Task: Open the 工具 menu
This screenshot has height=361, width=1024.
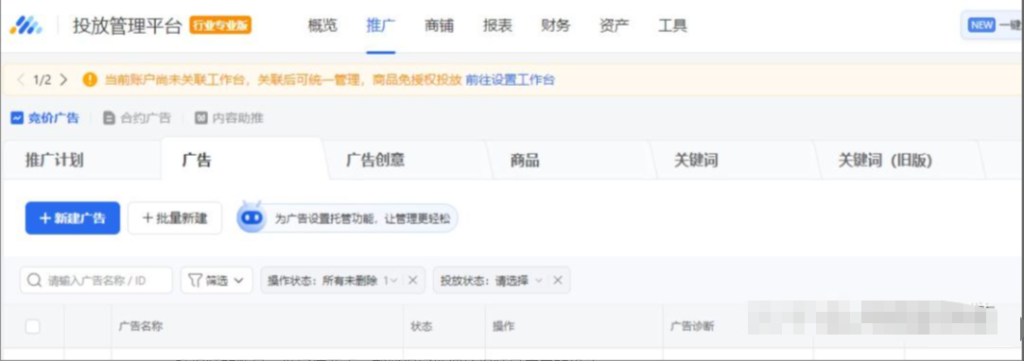Action: tap(673, 25)
